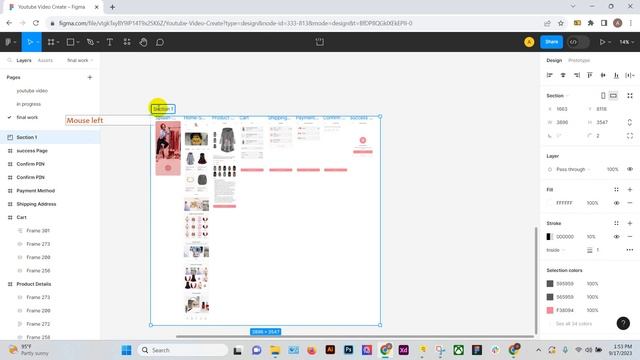Align selection to the top
The height and width of the screenshot is (360, 640).
point(589,75)
